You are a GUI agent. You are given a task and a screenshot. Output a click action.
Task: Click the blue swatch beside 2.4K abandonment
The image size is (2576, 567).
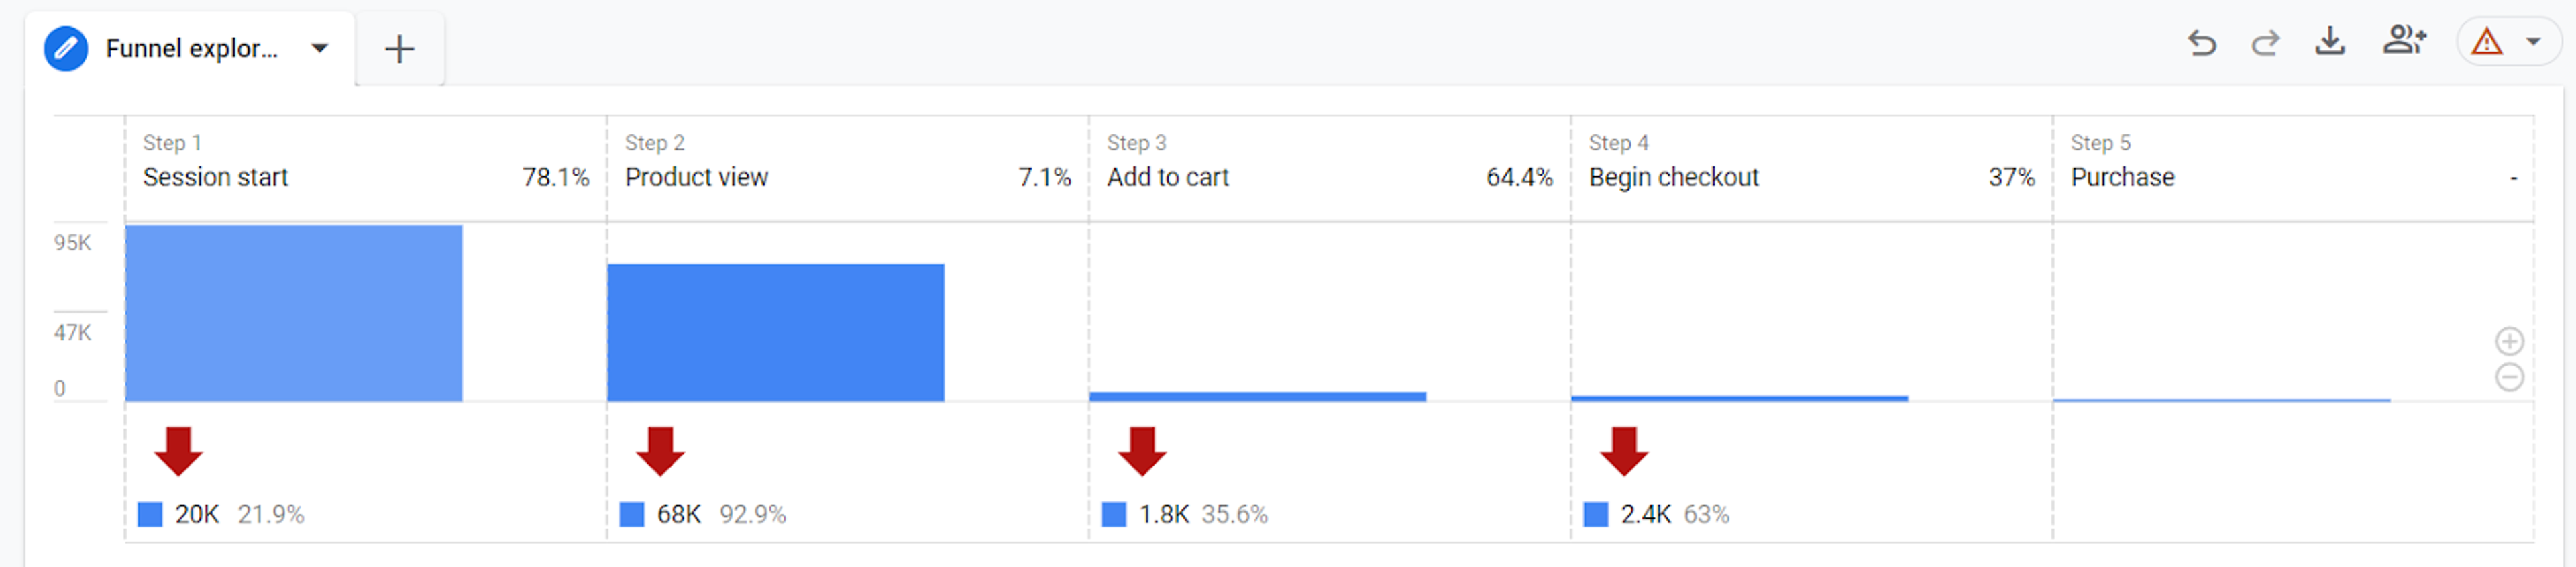click(1596, 514)
